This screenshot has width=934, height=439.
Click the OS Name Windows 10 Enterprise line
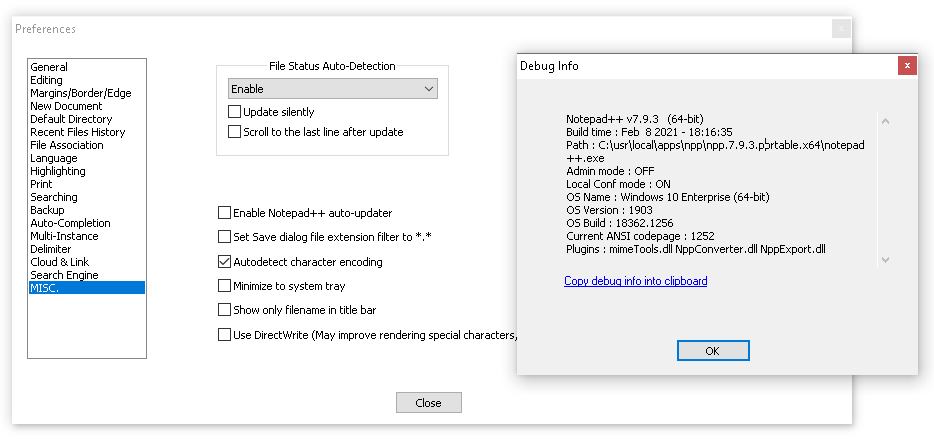pyautogui.click(x=668, y=197)
